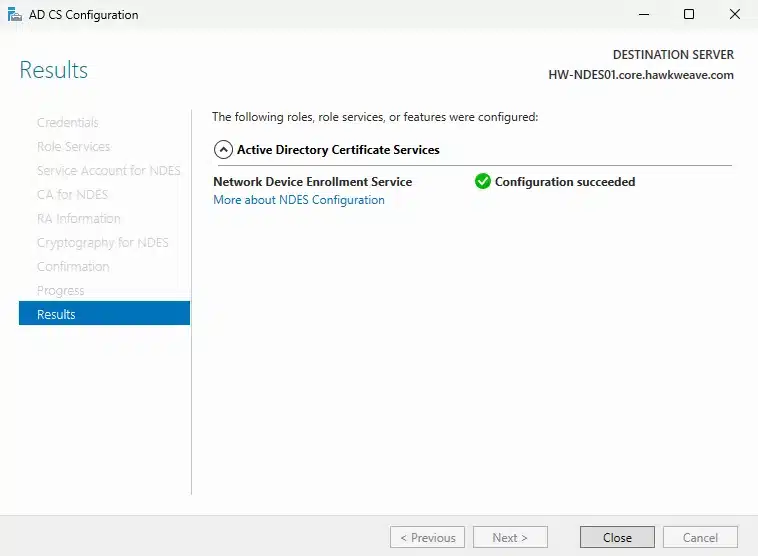This screenshot has width=758, height=556.
Task: Click the AD CS Configuration title bar icon
Action: (13, 15)
